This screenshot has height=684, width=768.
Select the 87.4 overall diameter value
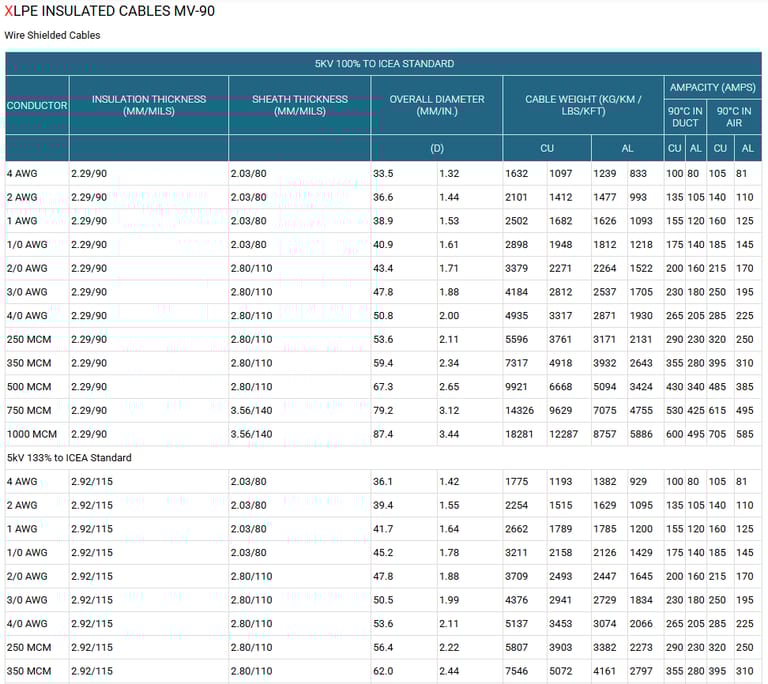click(x=383, y=434)
